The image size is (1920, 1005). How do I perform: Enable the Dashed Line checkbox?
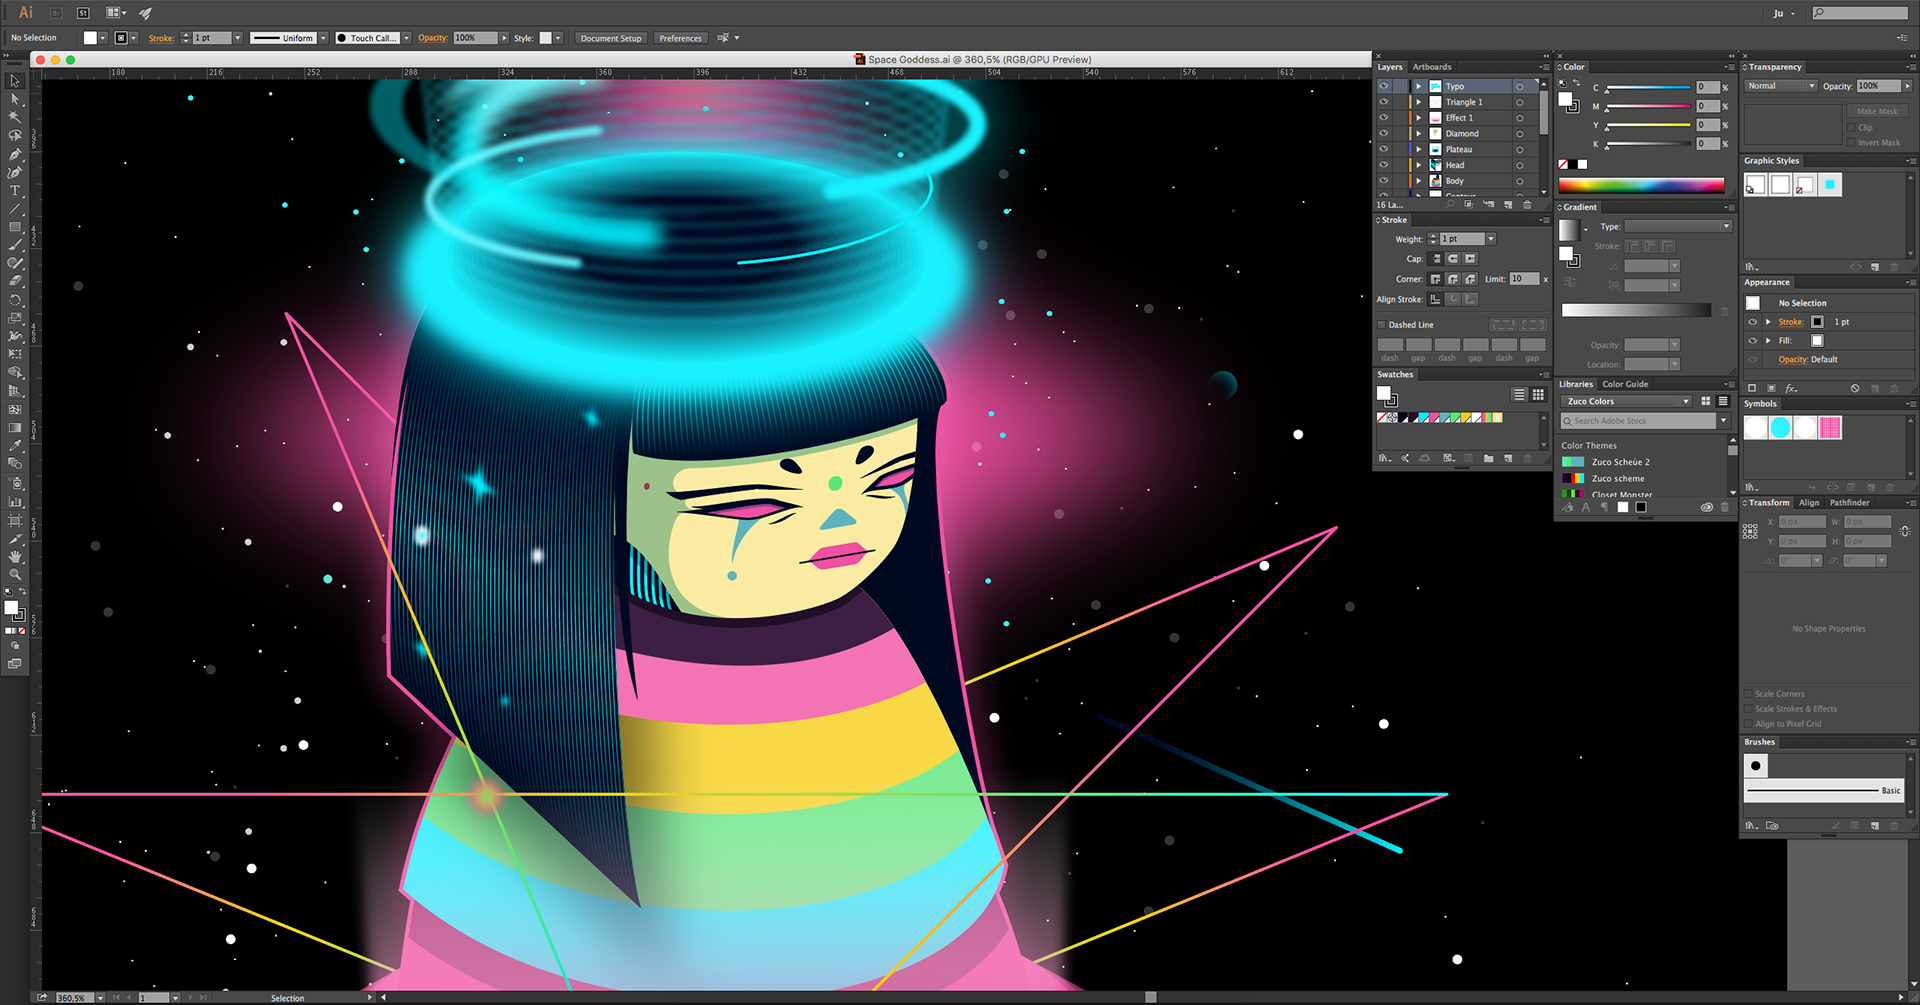pos(1382,325)
